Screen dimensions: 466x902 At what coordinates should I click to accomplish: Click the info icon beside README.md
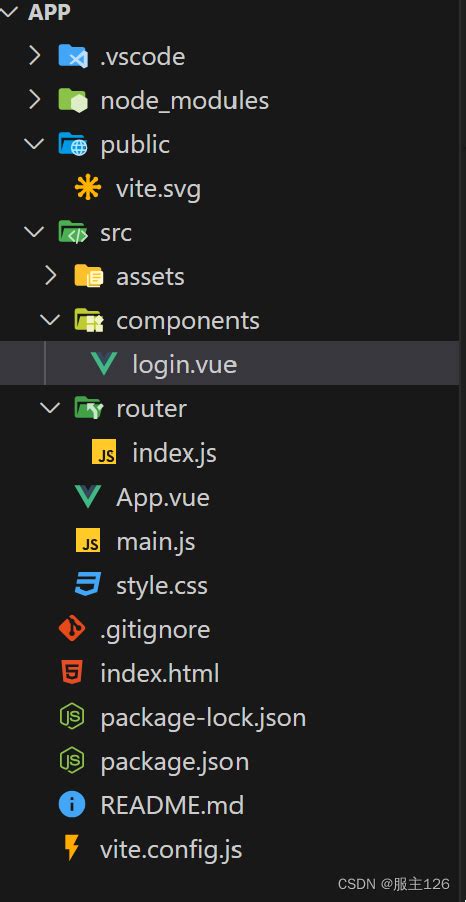72,804
